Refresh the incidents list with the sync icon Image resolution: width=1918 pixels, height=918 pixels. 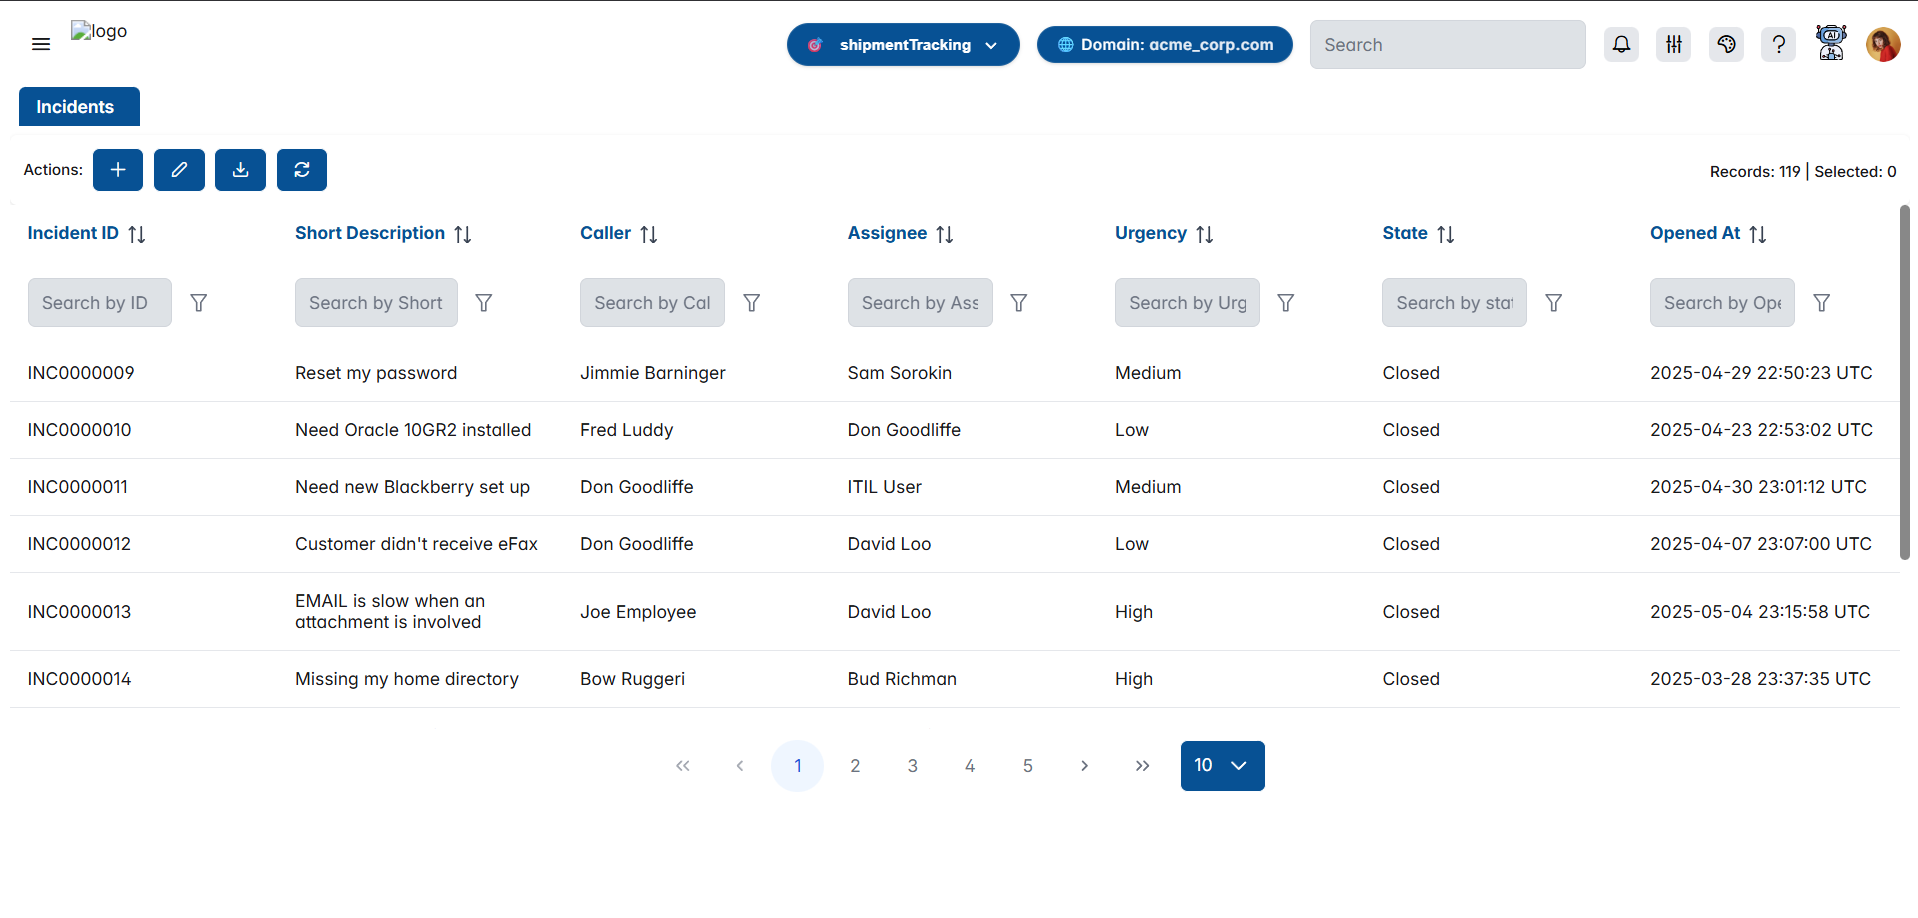pyautogui.click(x=301, y=170)
